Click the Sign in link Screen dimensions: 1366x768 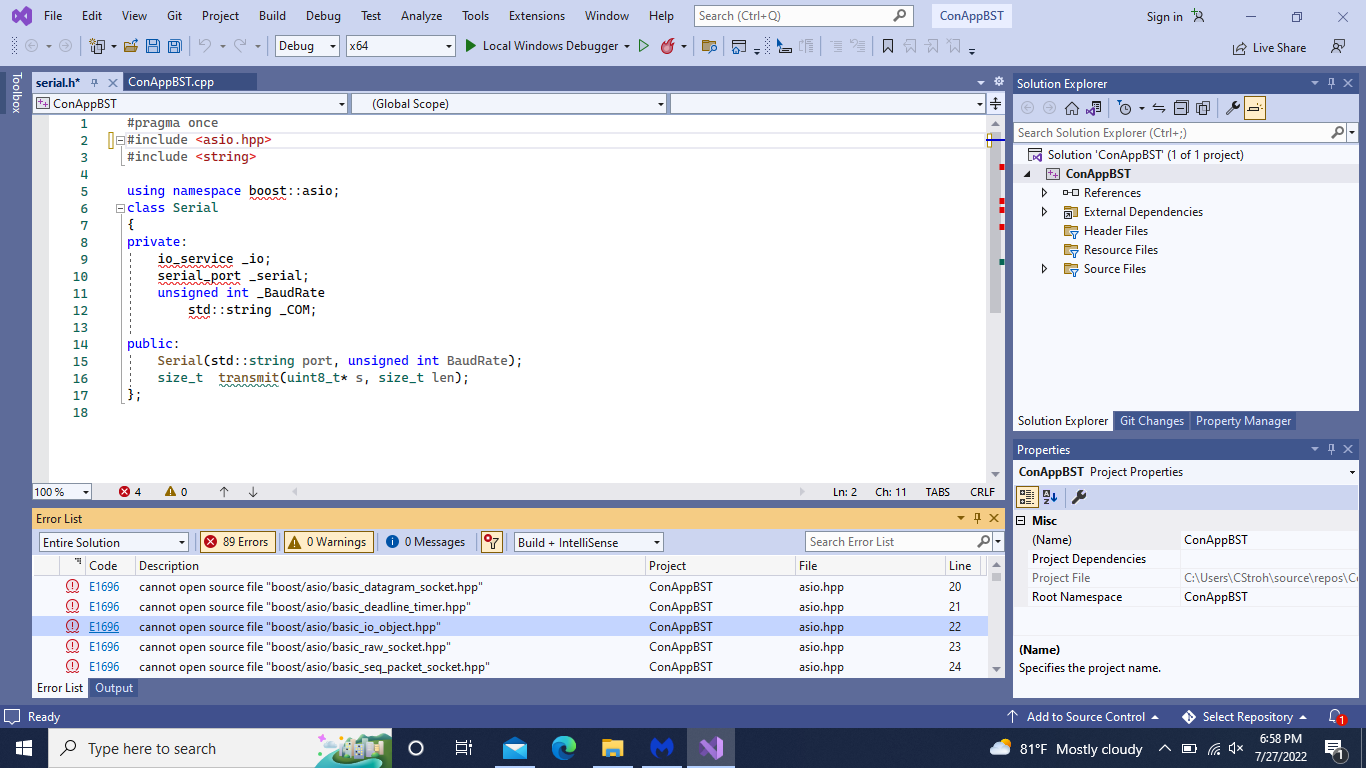1164,17
